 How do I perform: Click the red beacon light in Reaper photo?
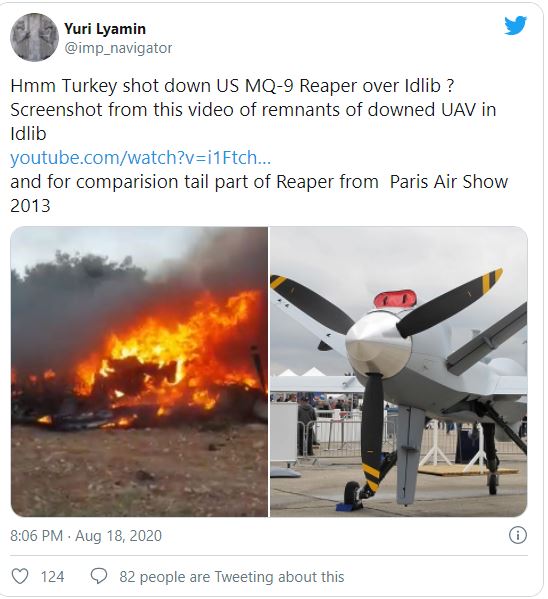pyautogui.click(x=395, y=298)
